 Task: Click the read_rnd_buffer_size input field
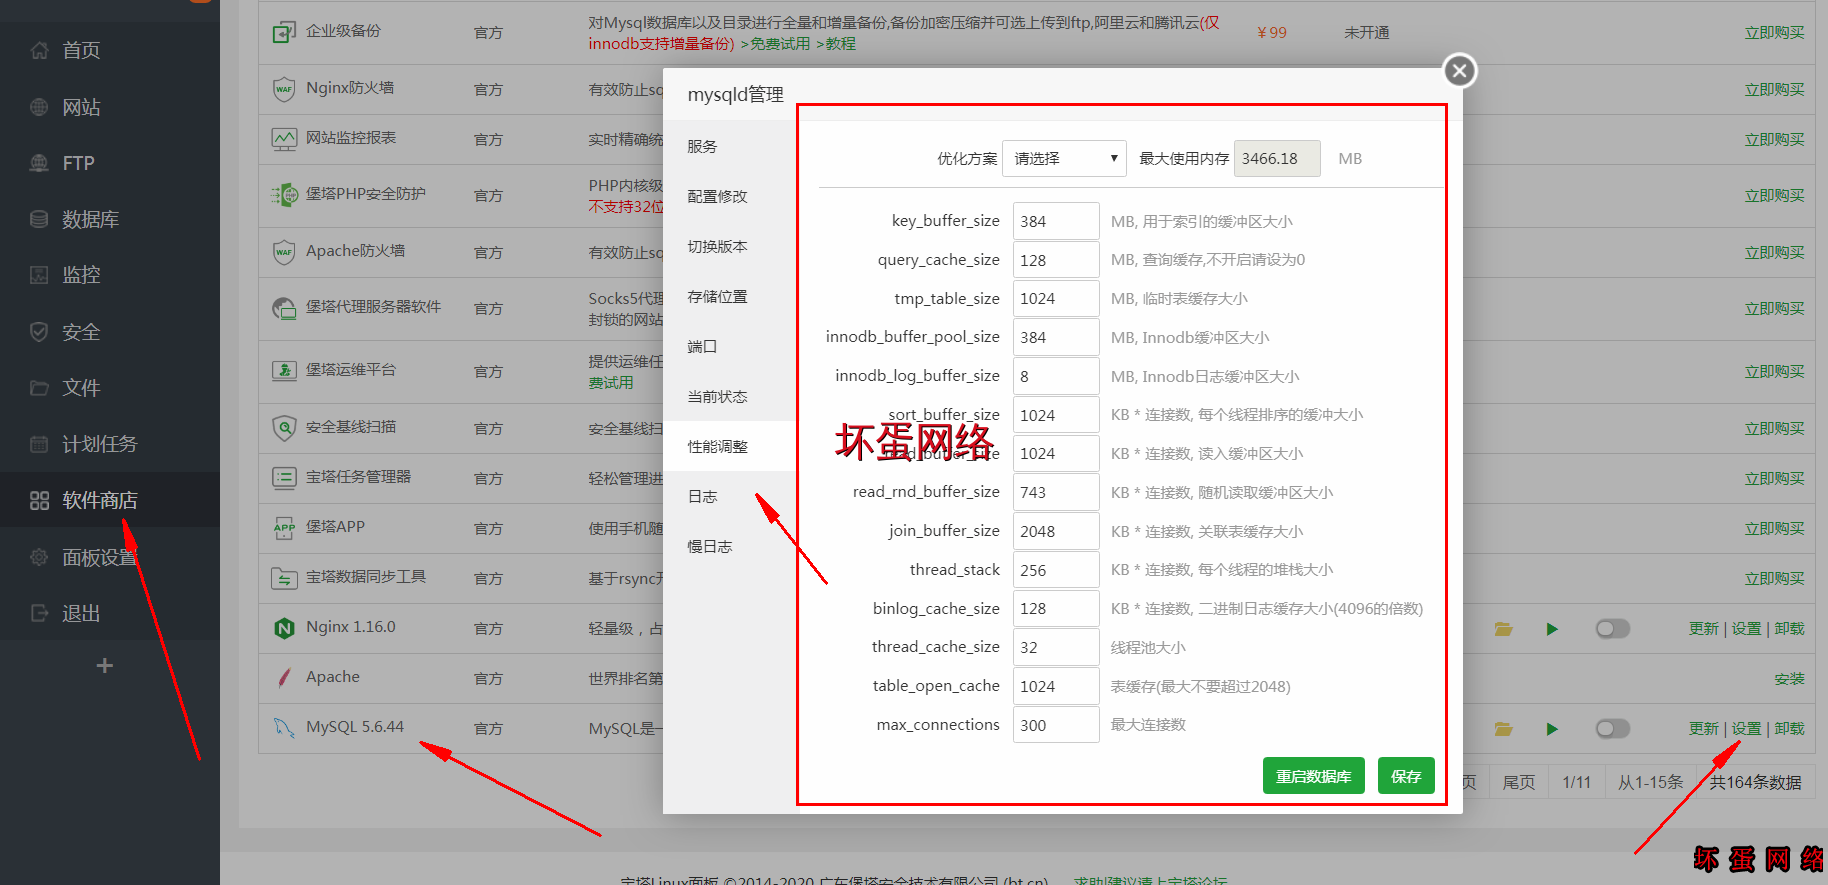1056,492
